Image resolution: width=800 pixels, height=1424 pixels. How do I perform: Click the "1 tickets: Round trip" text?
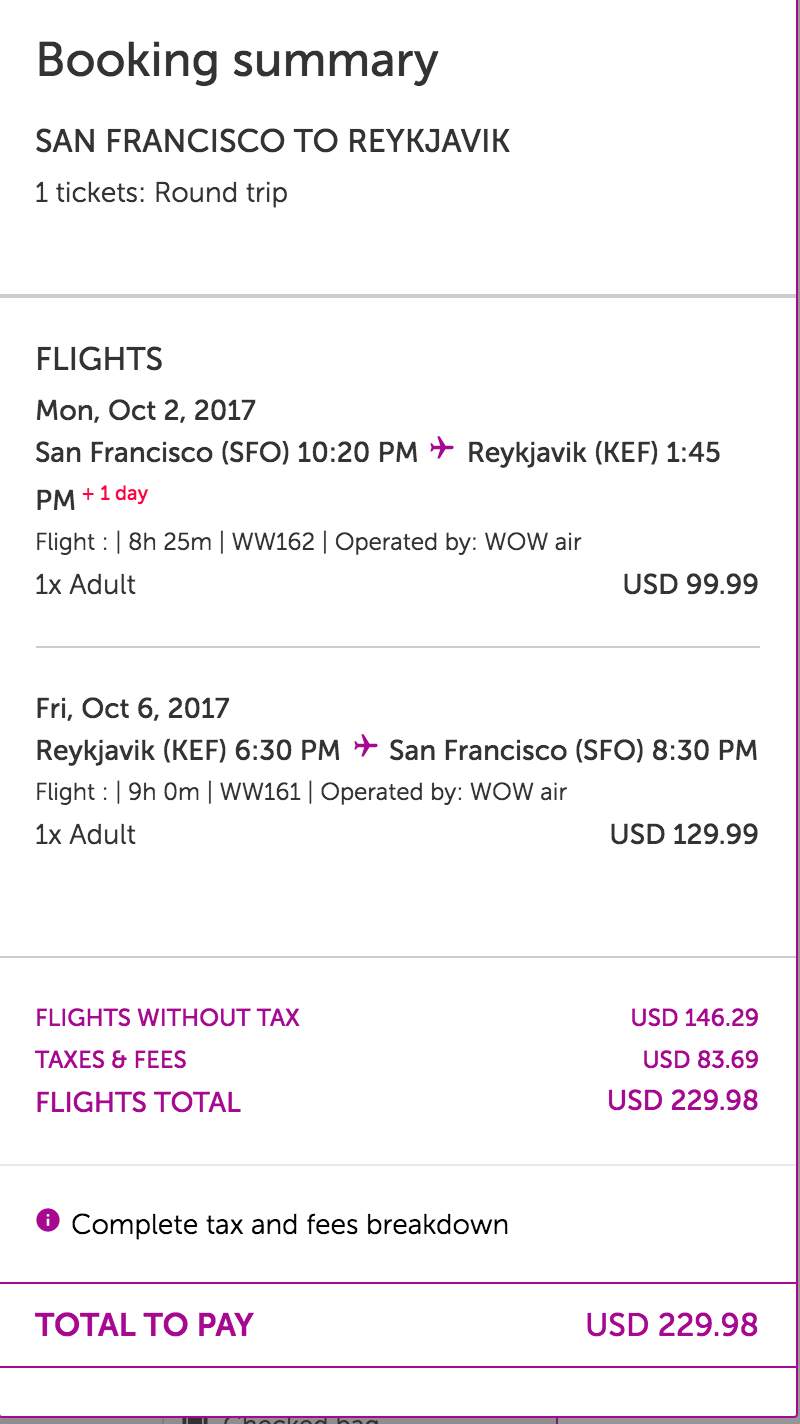[x=161, y=192]
